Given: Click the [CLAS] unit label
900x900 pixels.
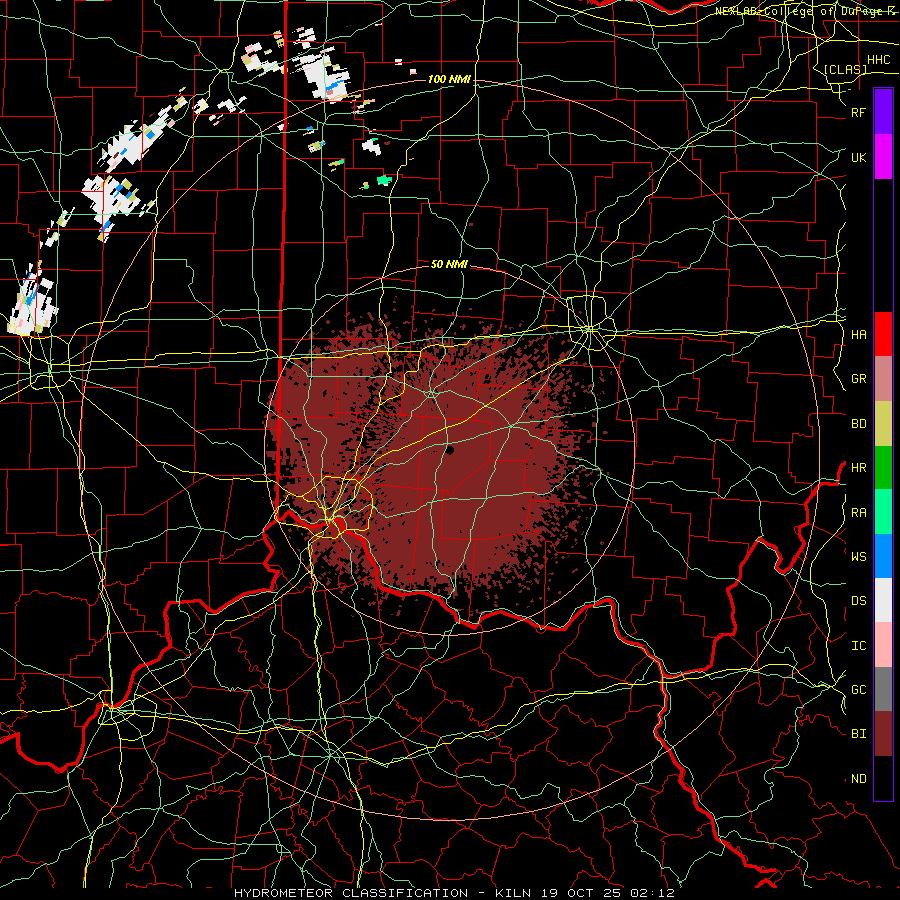Looking at the screenshot, I should click(845, 69).
